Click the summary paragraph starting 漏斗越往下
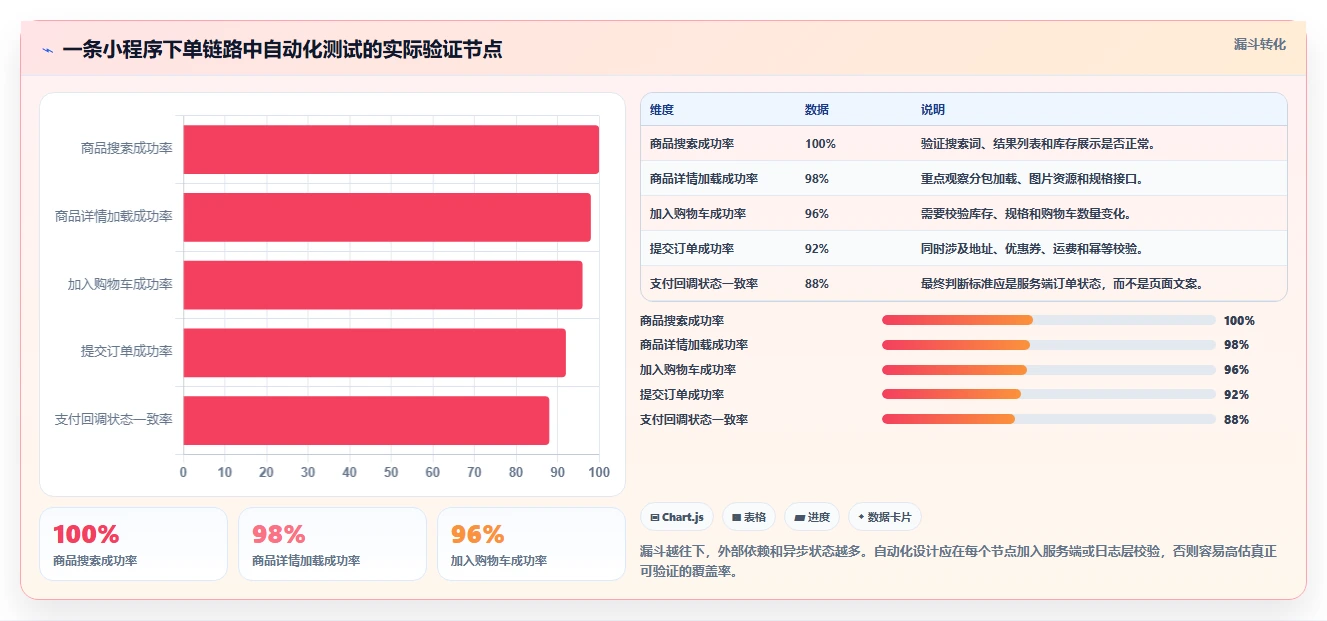Image resolution: width=1327 pixels, height=621 pixels. tap(958, 562)
